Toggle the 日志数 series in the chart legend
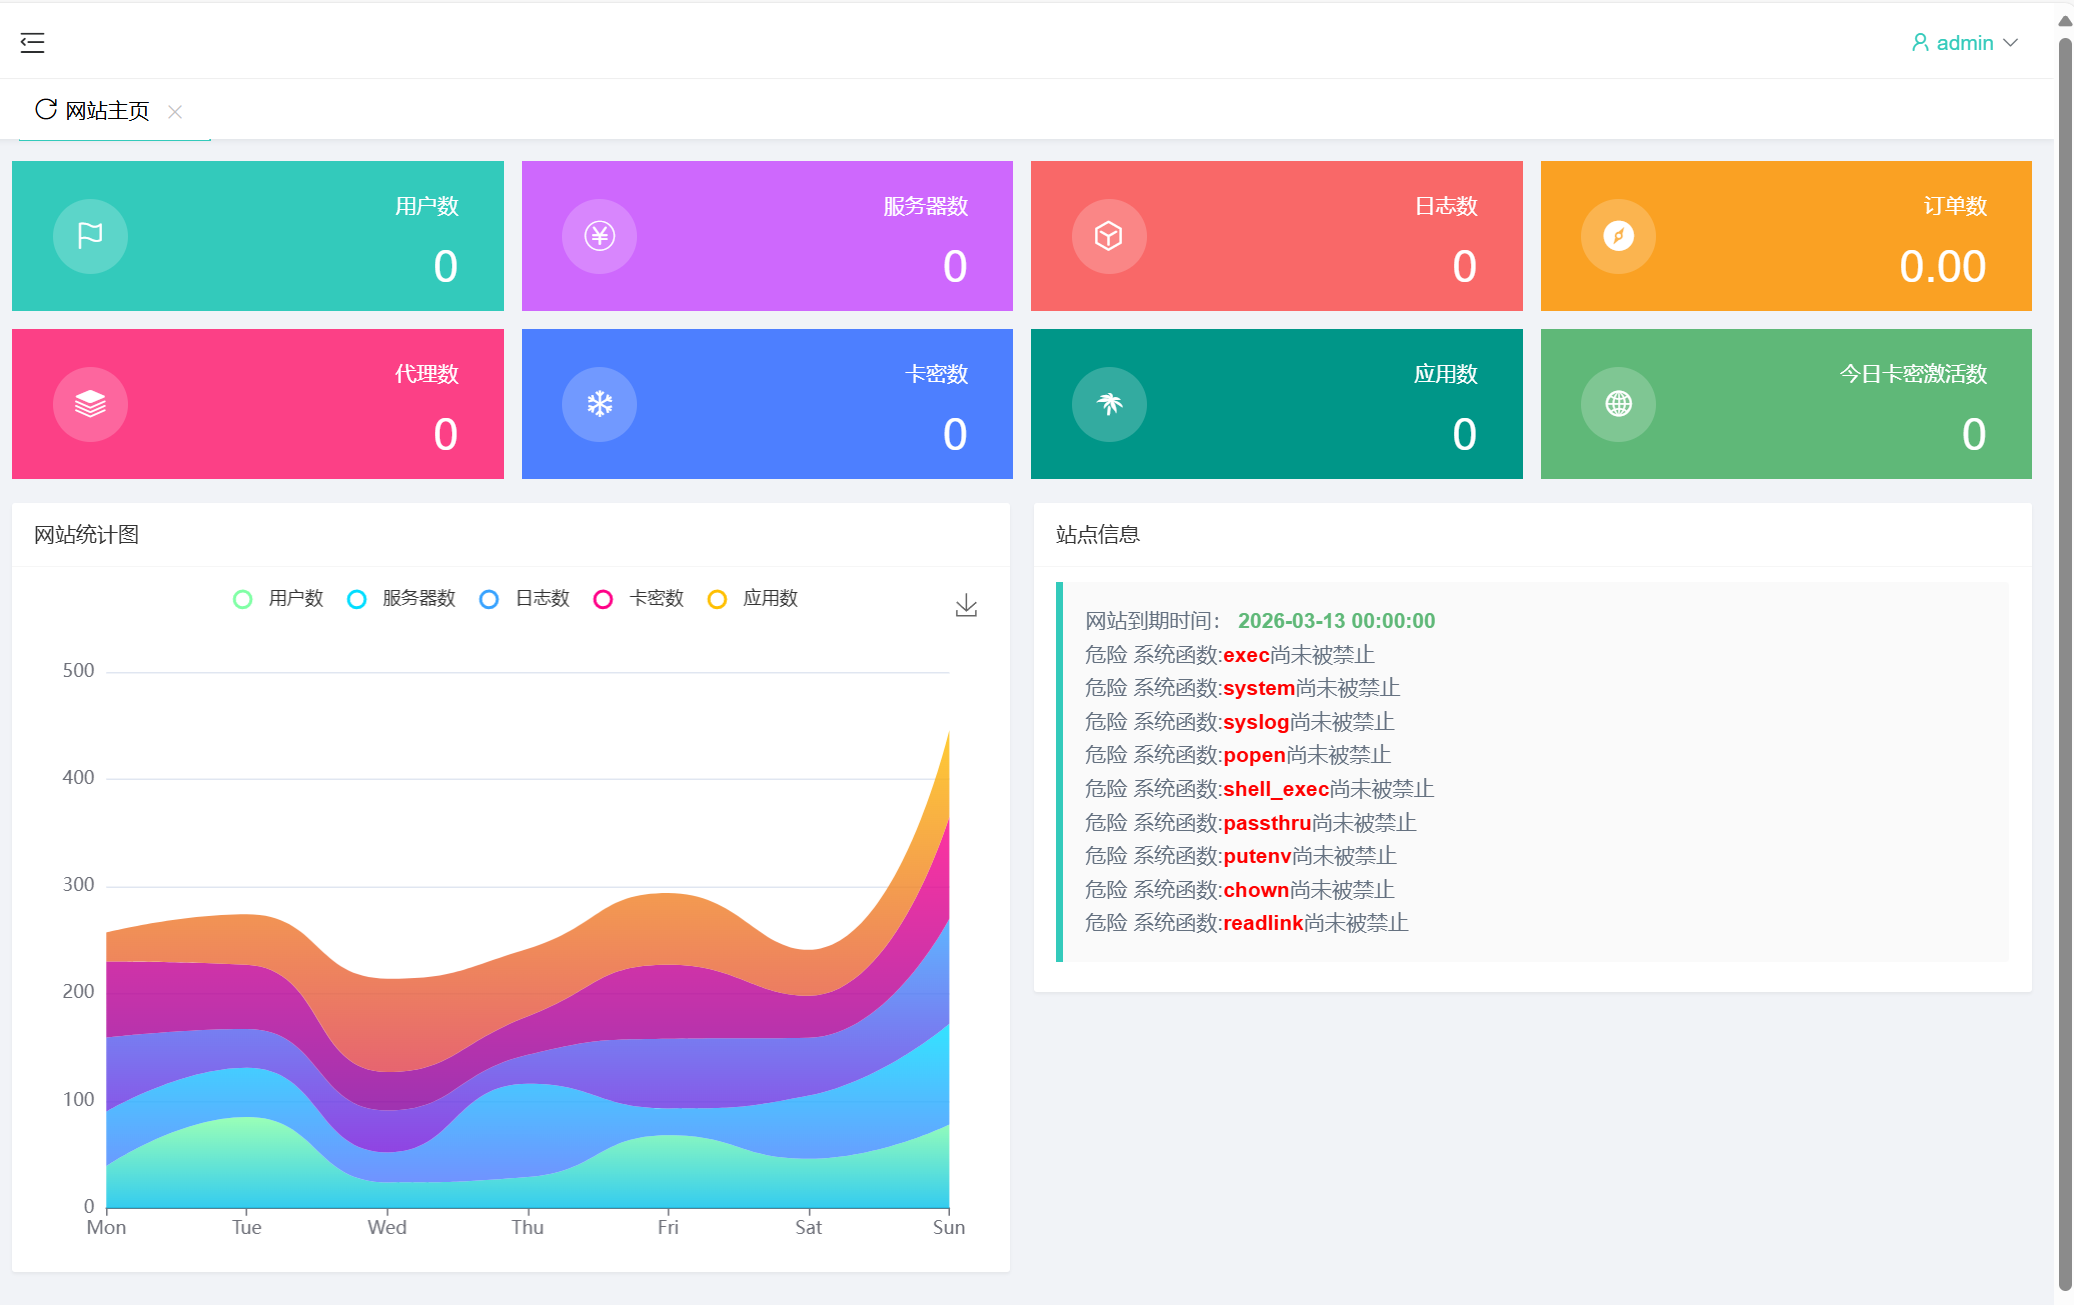The height and width of the screenshot is (1305, 2074). pyautogui.click(x=525, y=598)
